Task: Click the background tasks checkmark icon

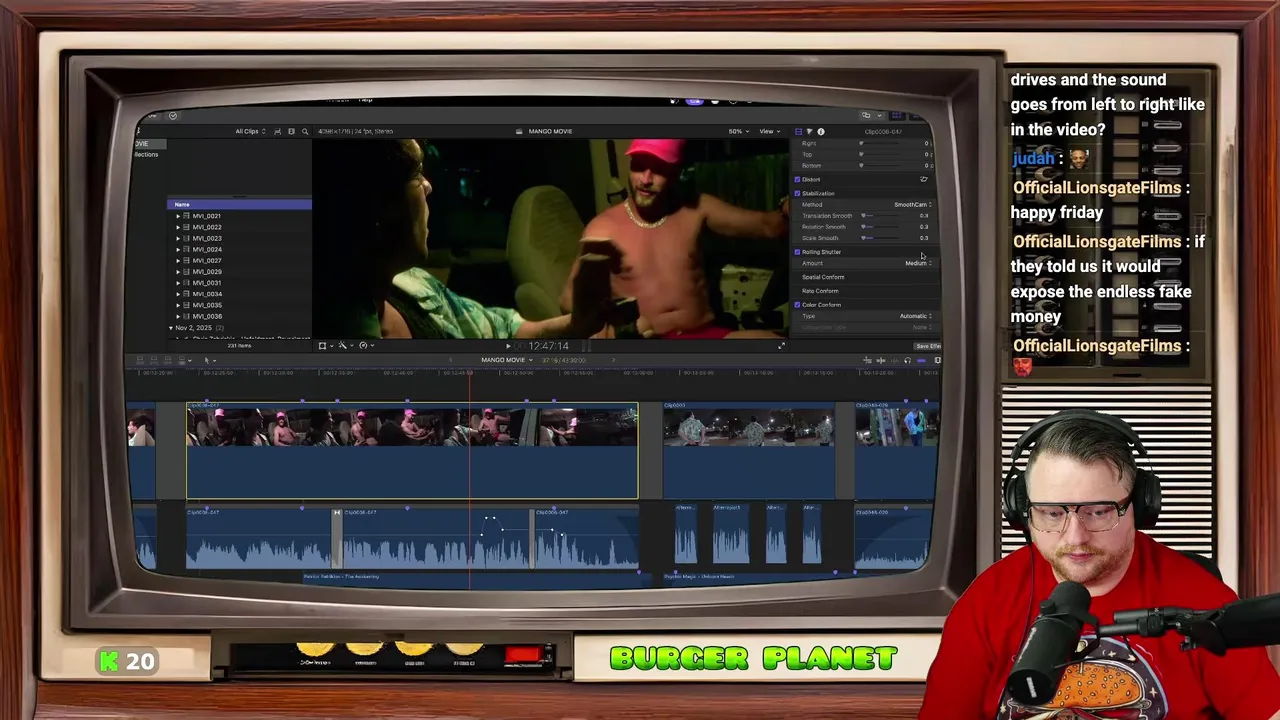Action: pyautogui.click(x=172, y=115)
